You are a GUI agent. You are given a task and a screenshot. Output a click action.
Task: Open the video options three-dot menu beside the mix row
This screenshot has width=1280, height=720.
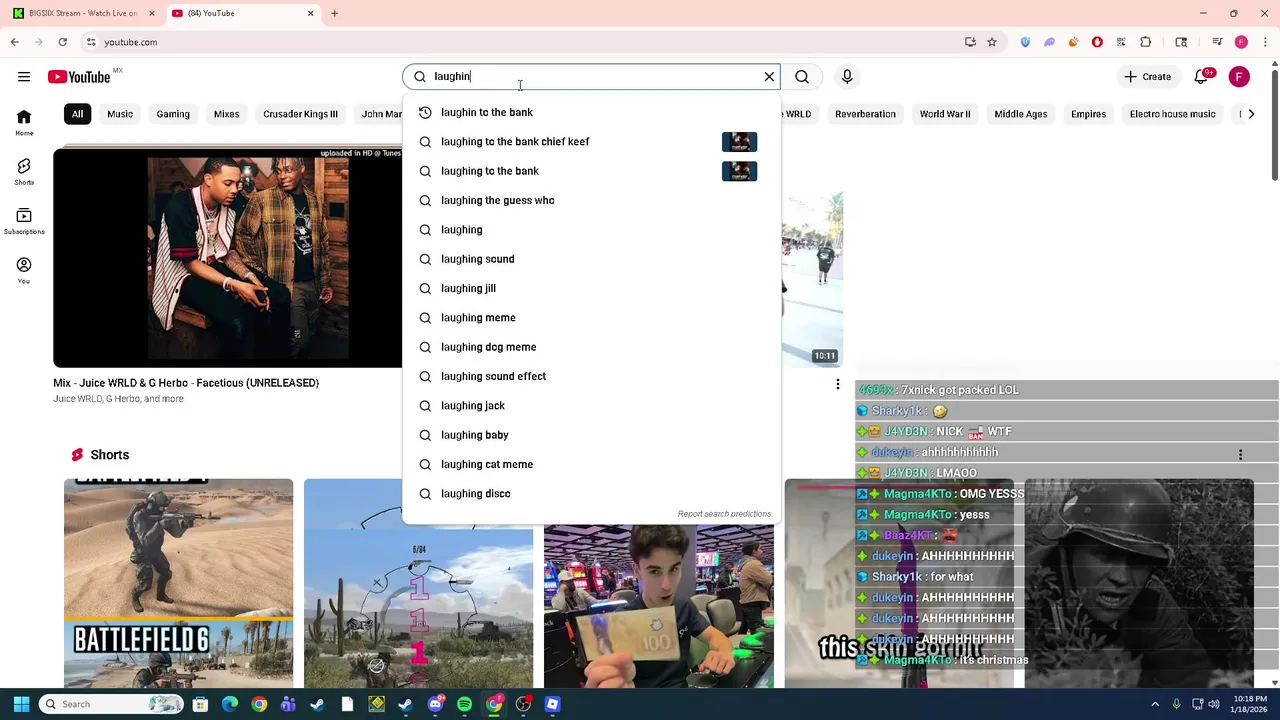point(838,384)
